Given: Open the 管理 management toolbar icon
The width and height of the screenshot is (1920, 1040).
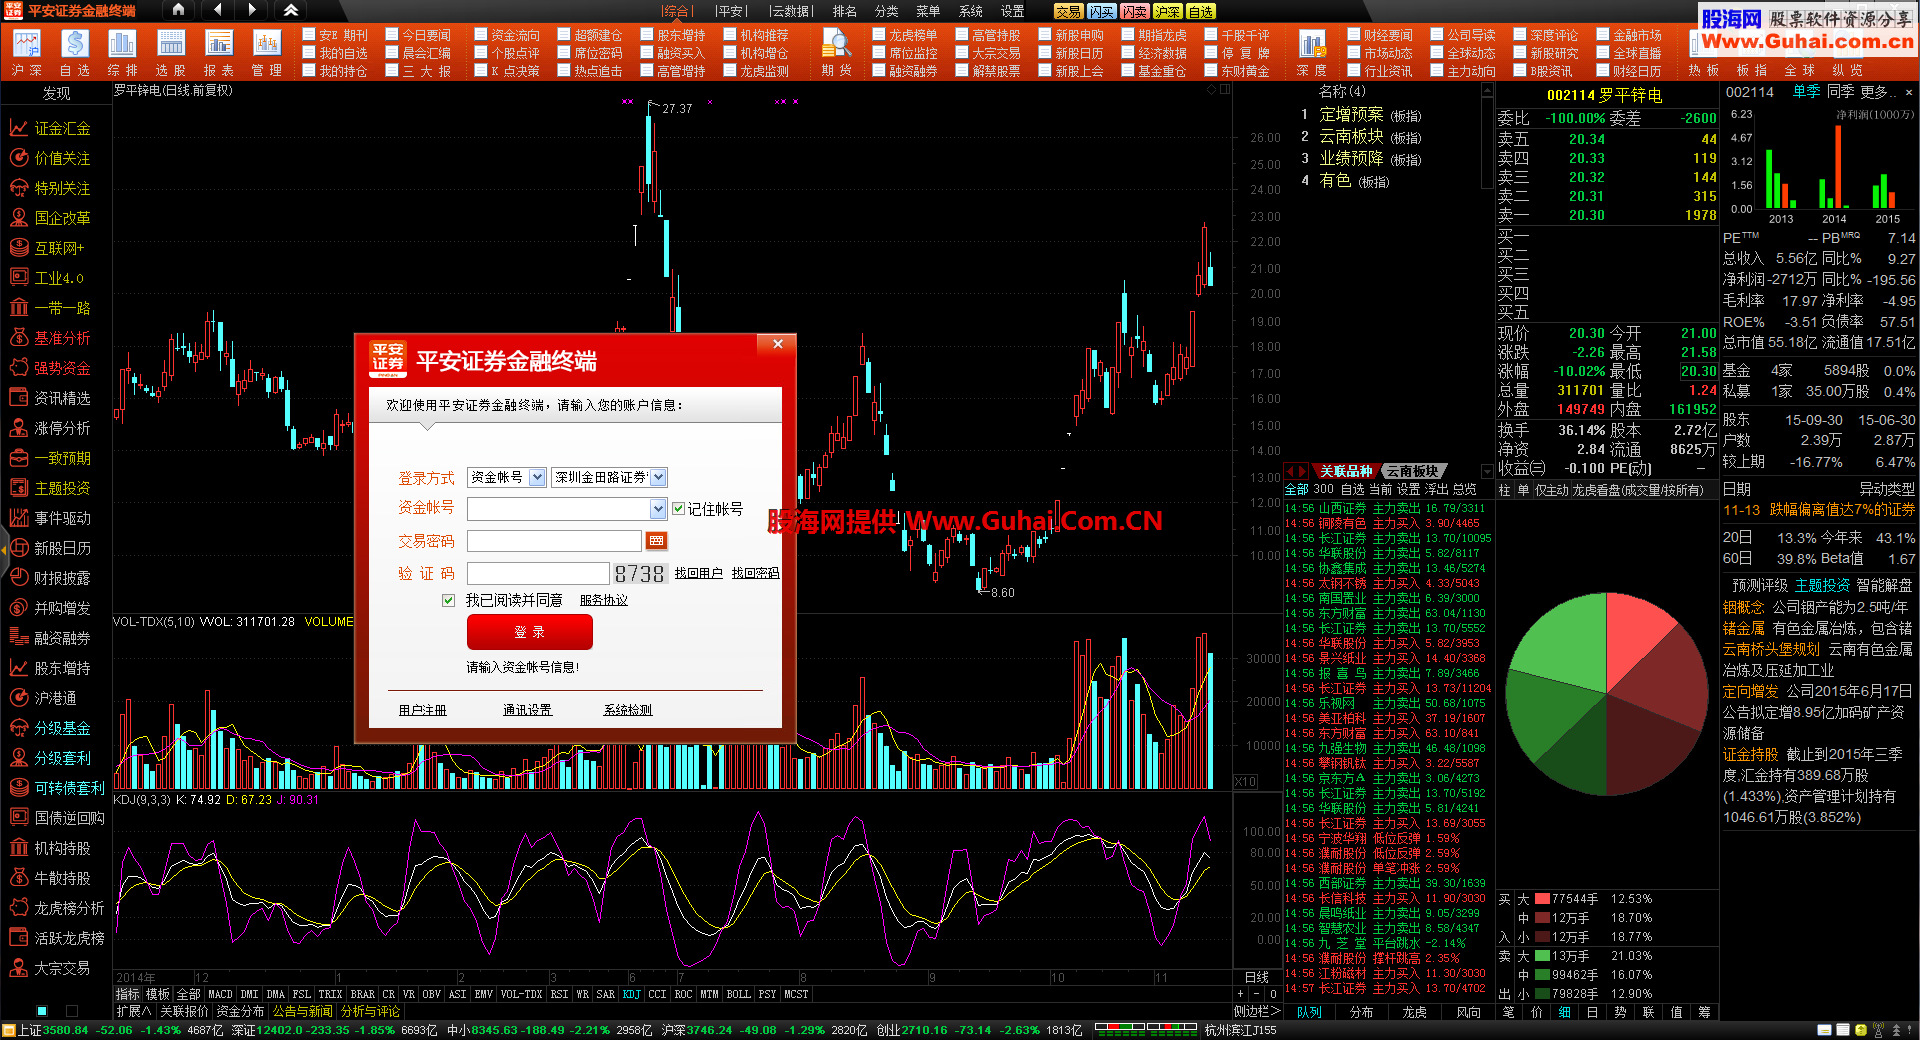Looking at the screenshot, I should [267, 52].
